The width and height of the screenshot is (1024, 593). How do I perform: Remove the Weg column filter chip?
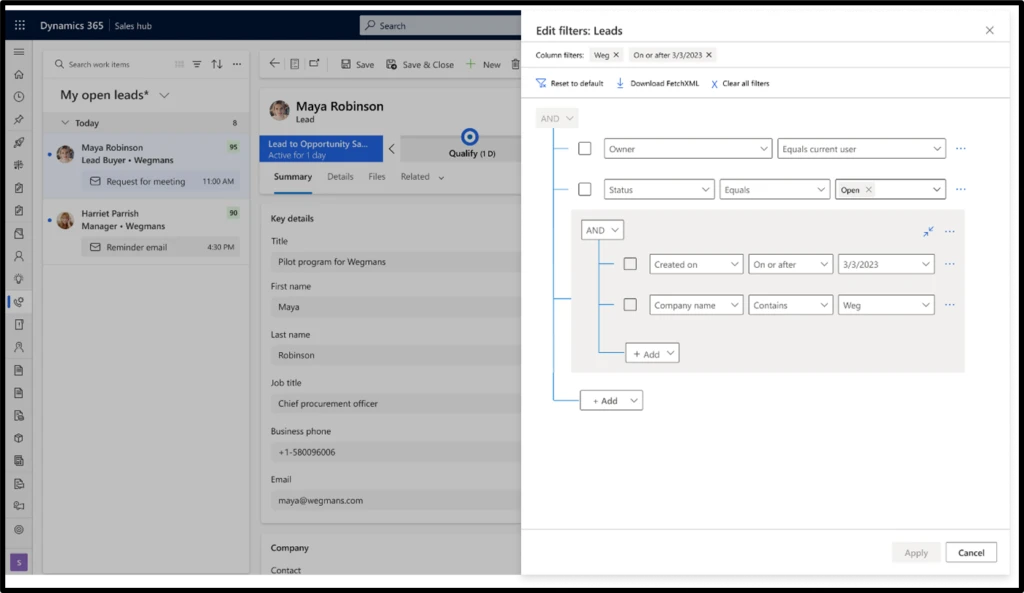pos(617,55)
